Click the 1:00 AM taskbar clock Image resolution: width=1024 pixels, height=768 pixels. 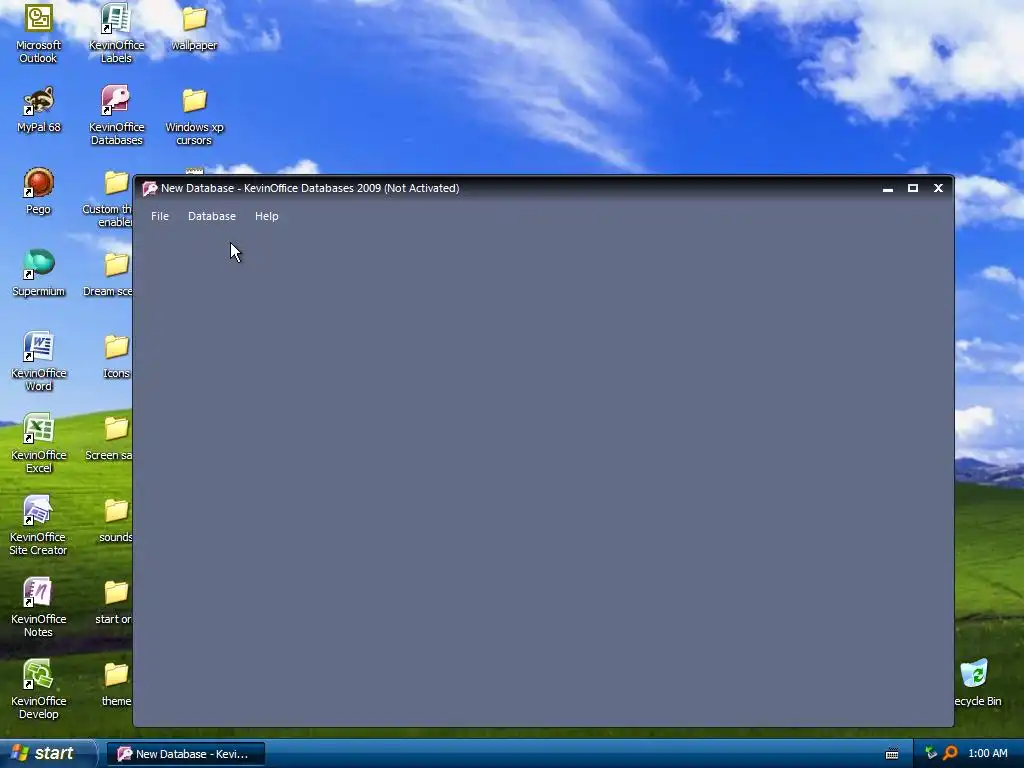[987, 754]
